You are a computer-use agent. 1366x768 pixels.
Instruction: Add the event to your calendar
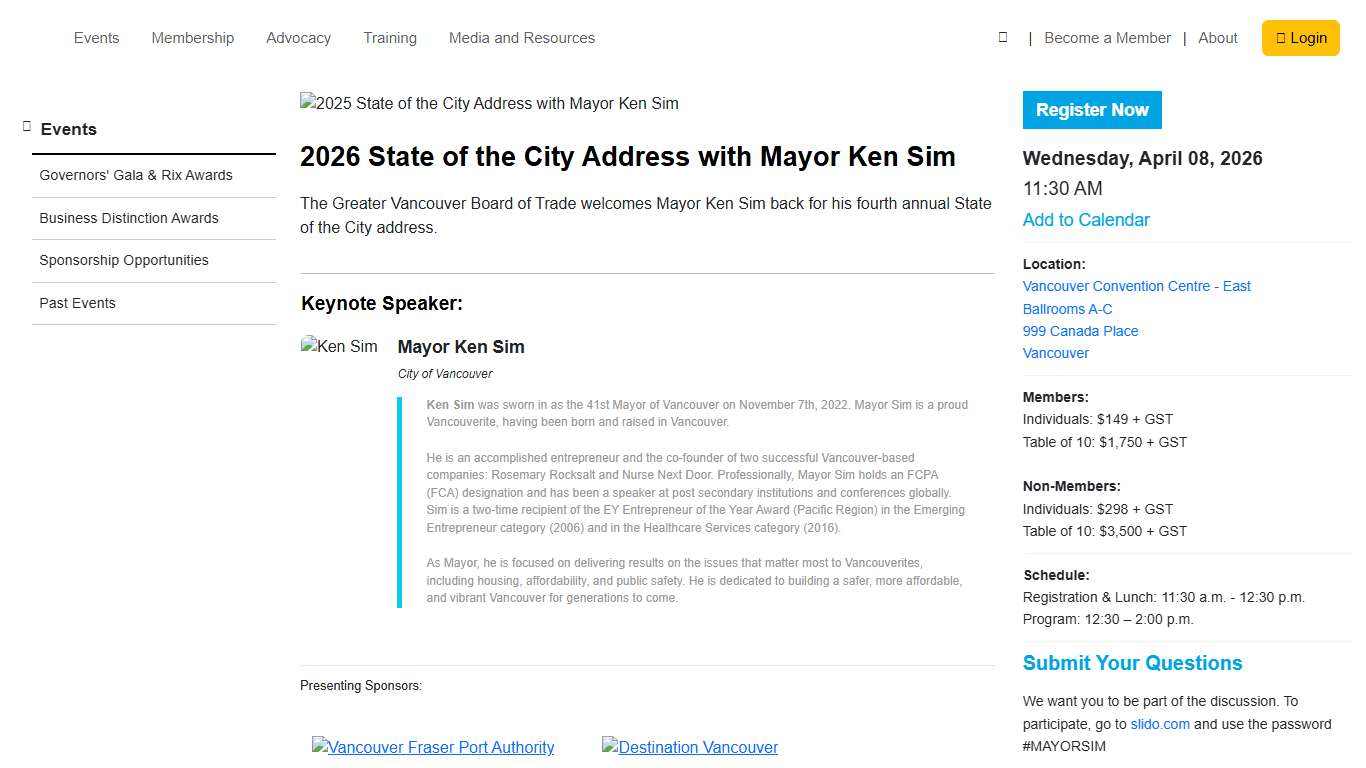click(1086, 219)
